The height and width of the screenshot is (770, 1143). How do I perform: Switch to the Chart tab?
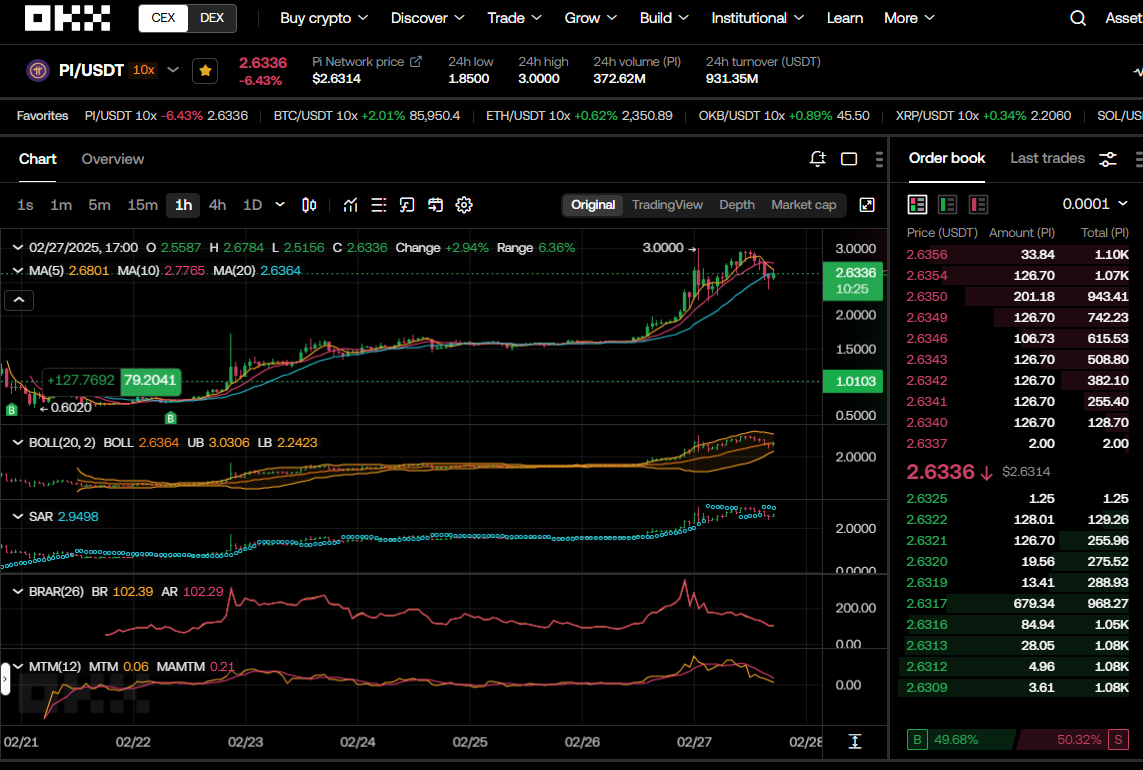[37, 159]
